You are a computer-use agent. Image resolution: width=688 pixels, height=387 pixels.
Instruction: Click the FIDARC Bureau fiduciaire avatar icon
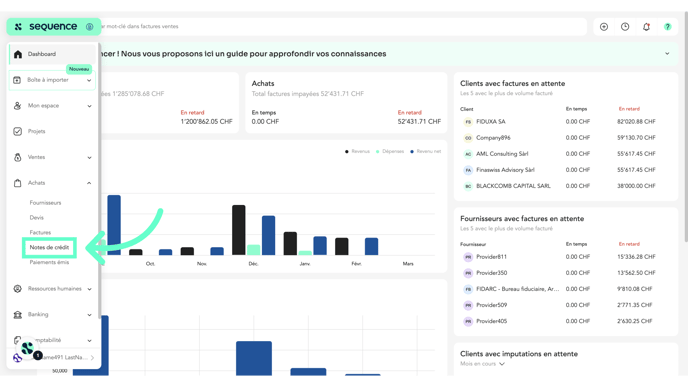468,289
